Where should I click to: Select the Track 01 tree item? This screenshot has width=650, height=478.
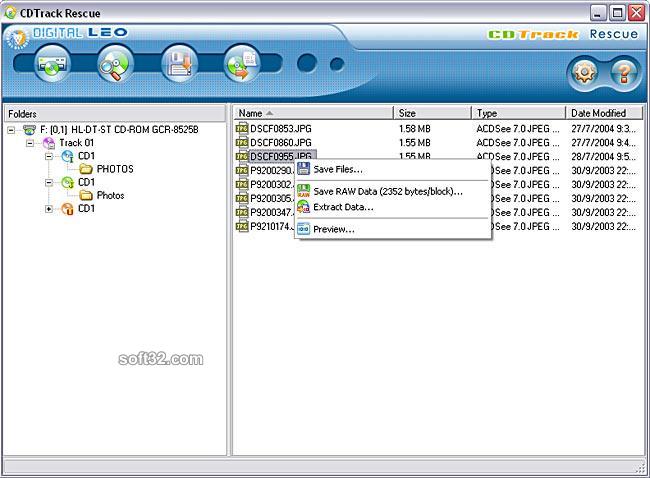pyautogui.click(x=77, y=143)
